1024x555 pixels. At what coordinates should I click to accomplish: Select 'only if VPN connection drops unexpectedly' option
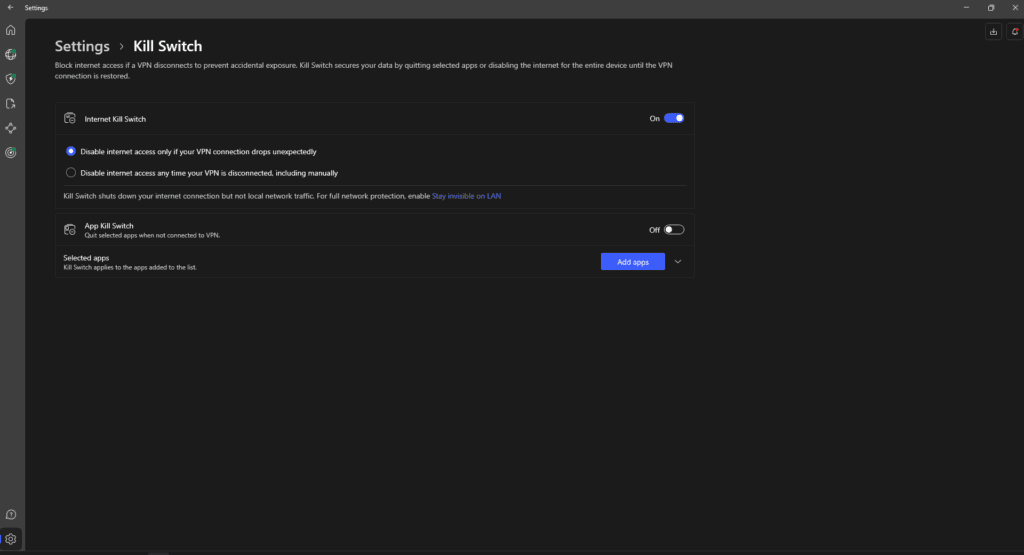[x=71, y=151]
